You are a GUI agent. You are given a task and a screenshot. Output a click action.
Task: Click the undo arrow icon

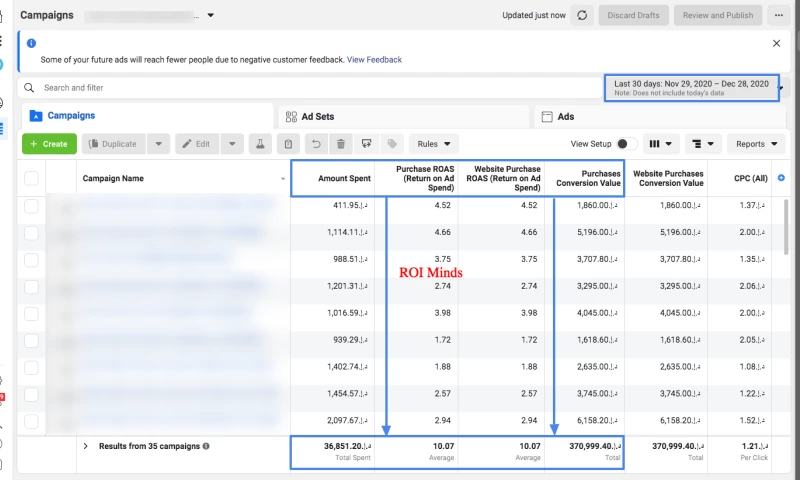click(316, 144)
